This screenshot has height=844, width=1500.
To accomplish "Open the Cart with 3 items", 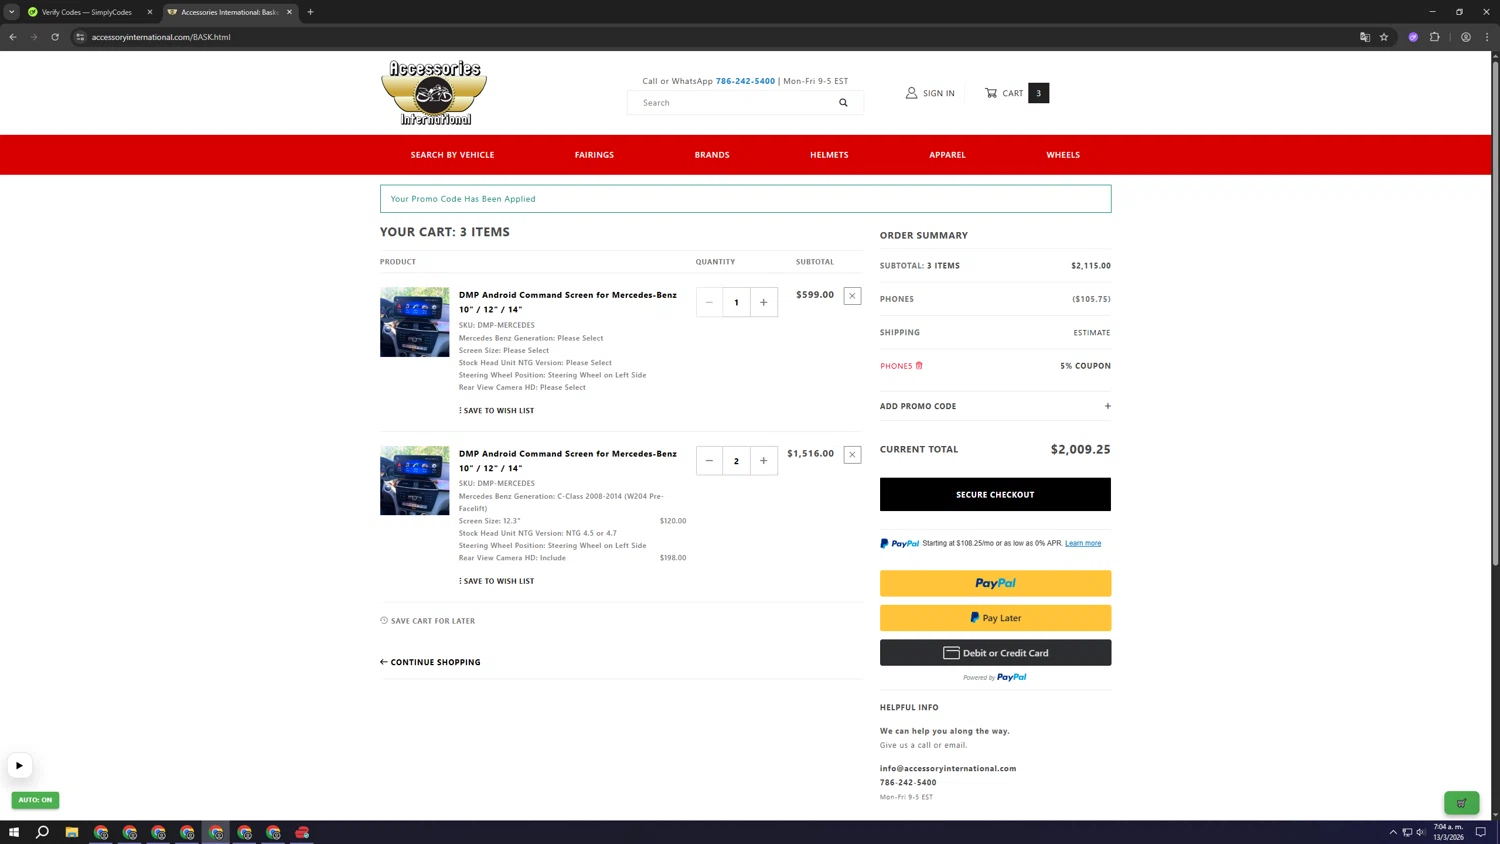I will pos(1016,93).
